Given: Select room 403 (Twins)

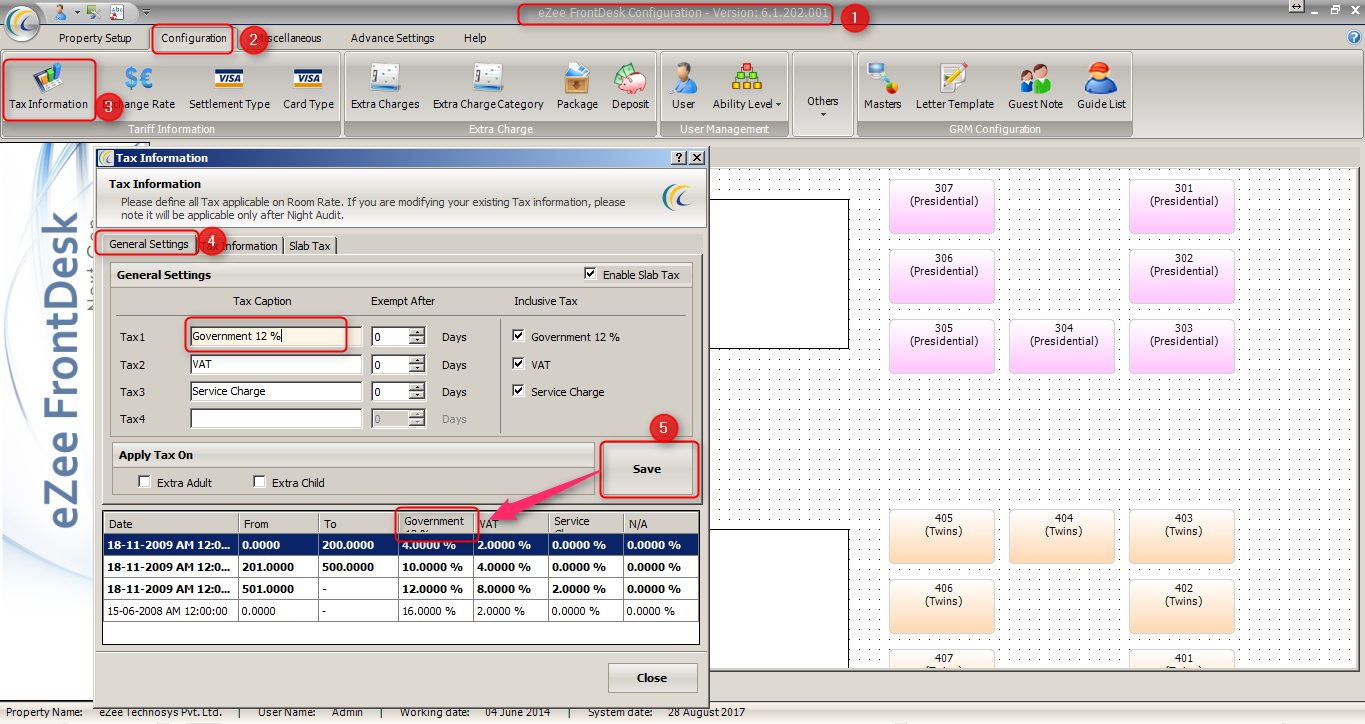Looking at the screenshot, I should (1183, 536).
